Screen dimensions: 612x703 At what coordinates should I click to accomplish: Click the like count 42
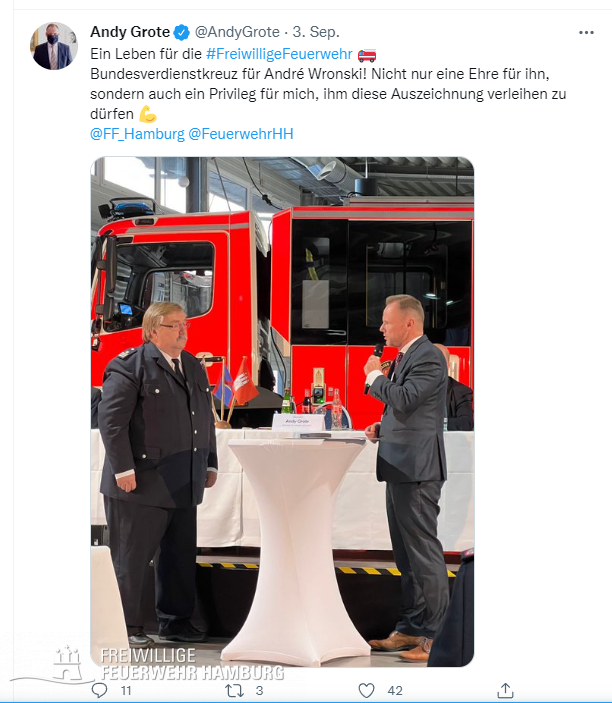(x=395, y=690)
